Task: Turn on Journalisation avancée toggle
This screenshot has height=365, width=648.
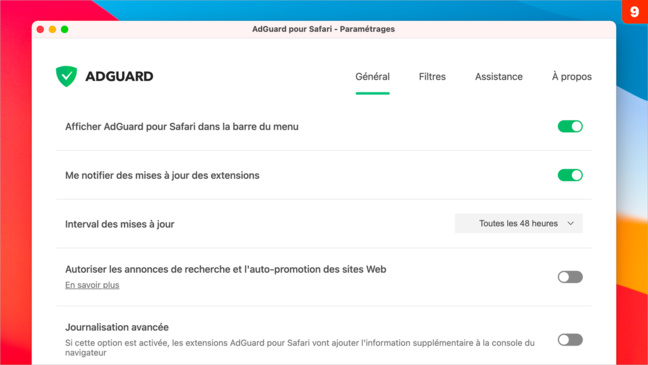Action: (x=570, y=340)
